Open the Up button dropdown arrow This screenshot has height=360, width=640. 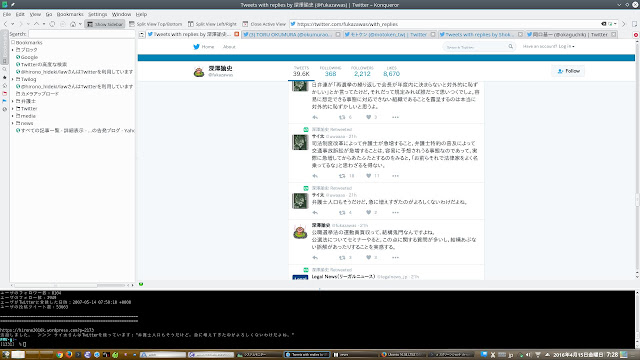[44, 24]
